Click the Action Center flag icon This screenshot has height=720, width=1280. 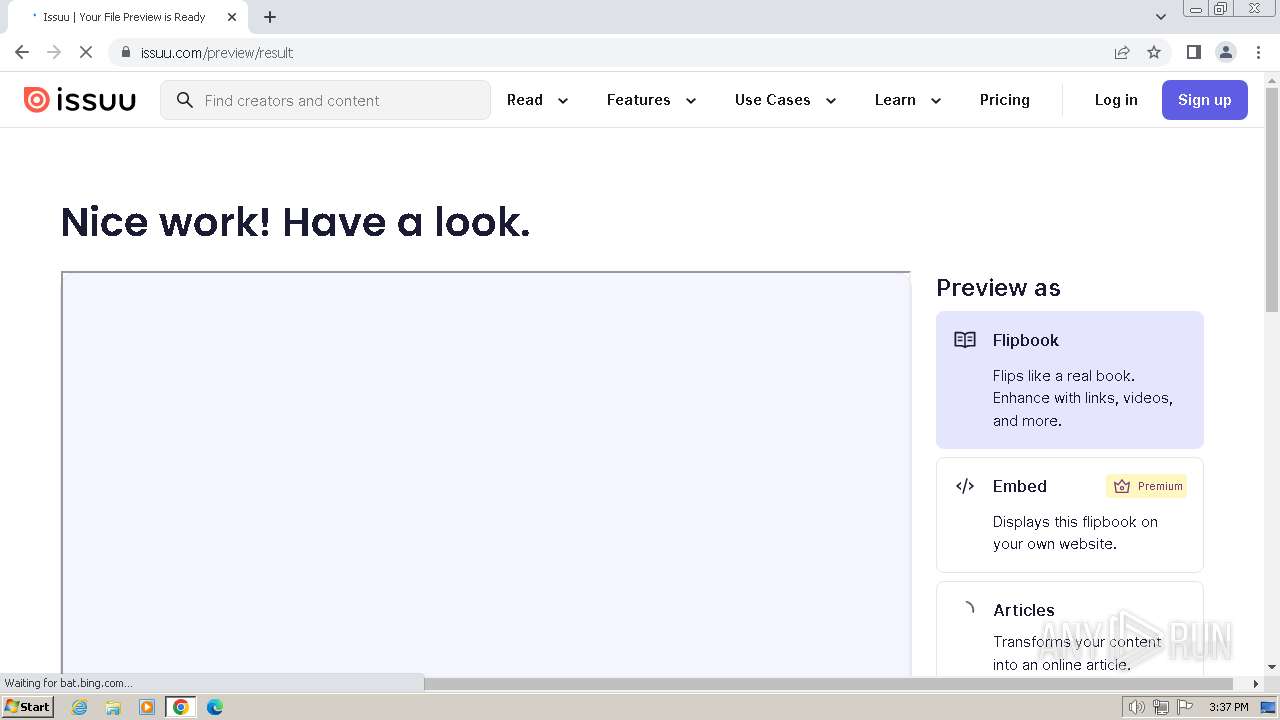[x=1185, y=707]
